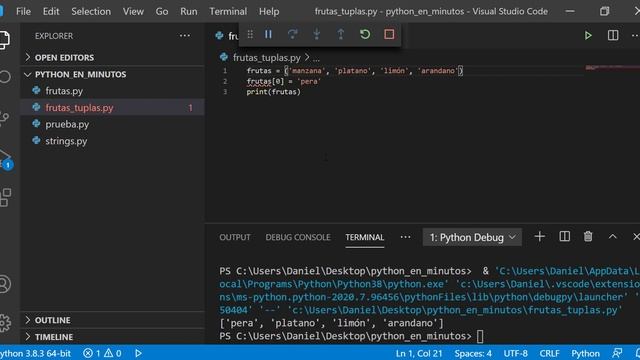Maximize panel with up chevron

click(x=612, y=237)
